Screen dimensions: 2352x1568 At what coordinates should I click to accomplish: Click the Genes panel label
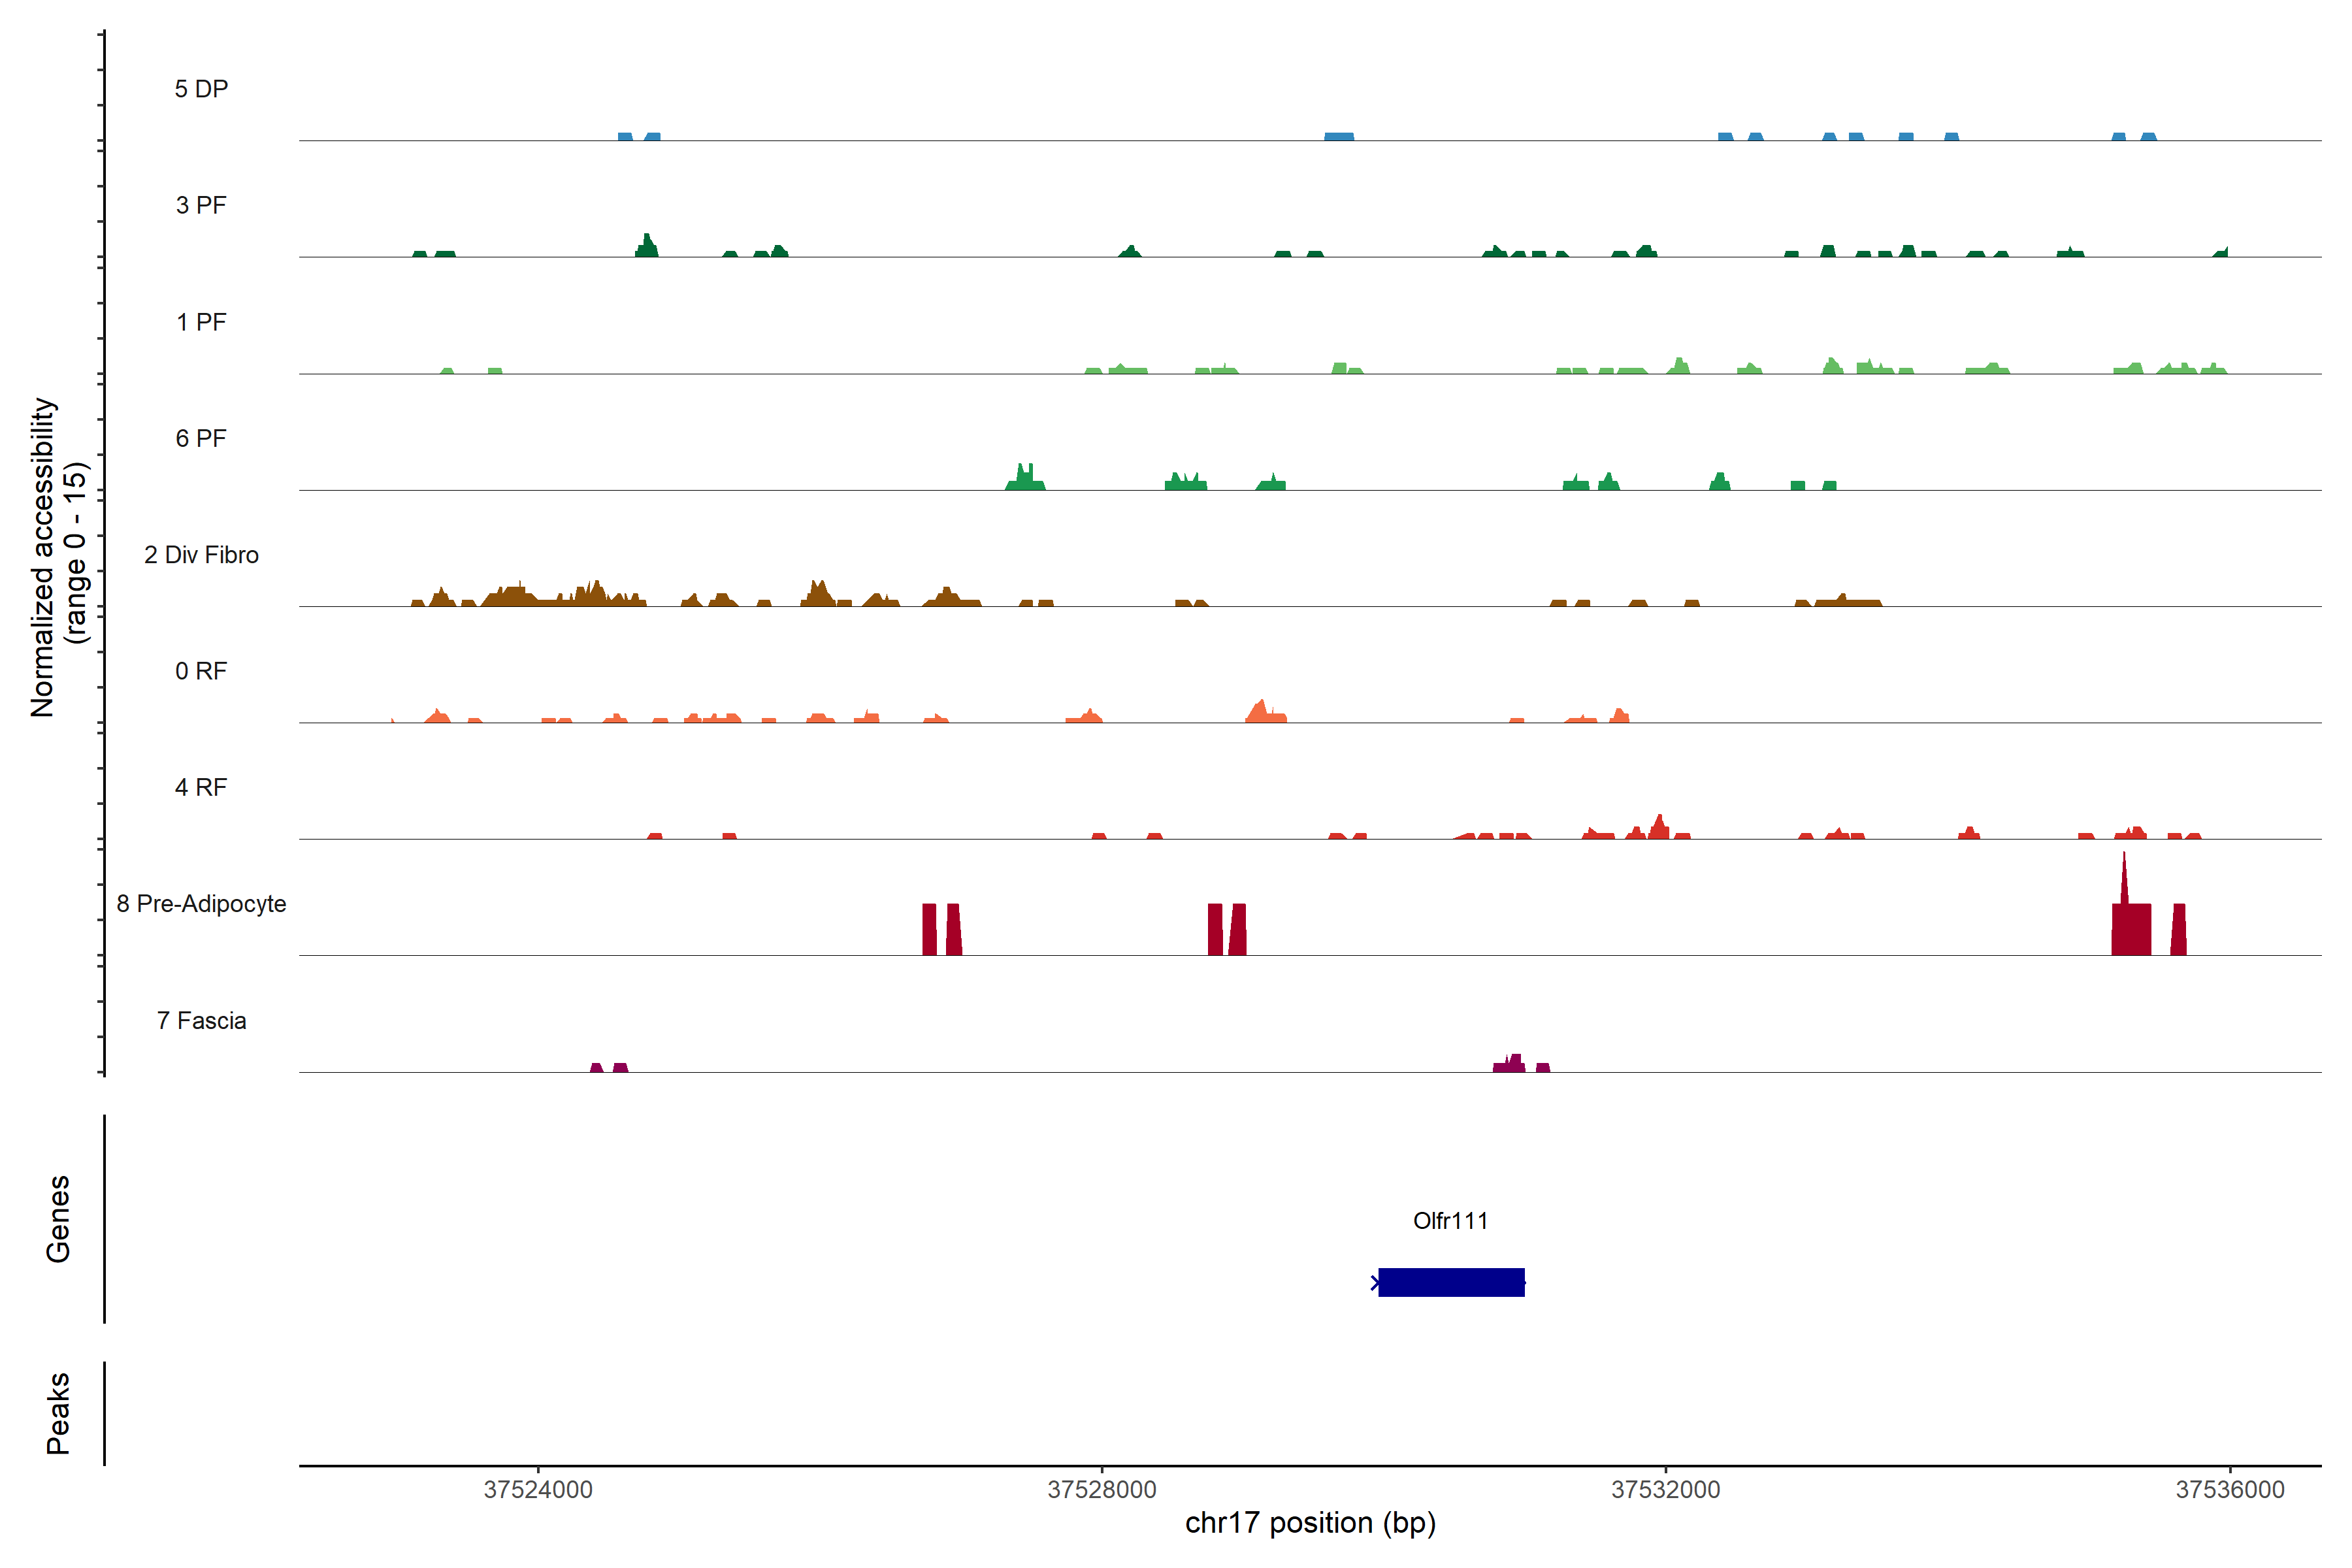click(58, 1219)
